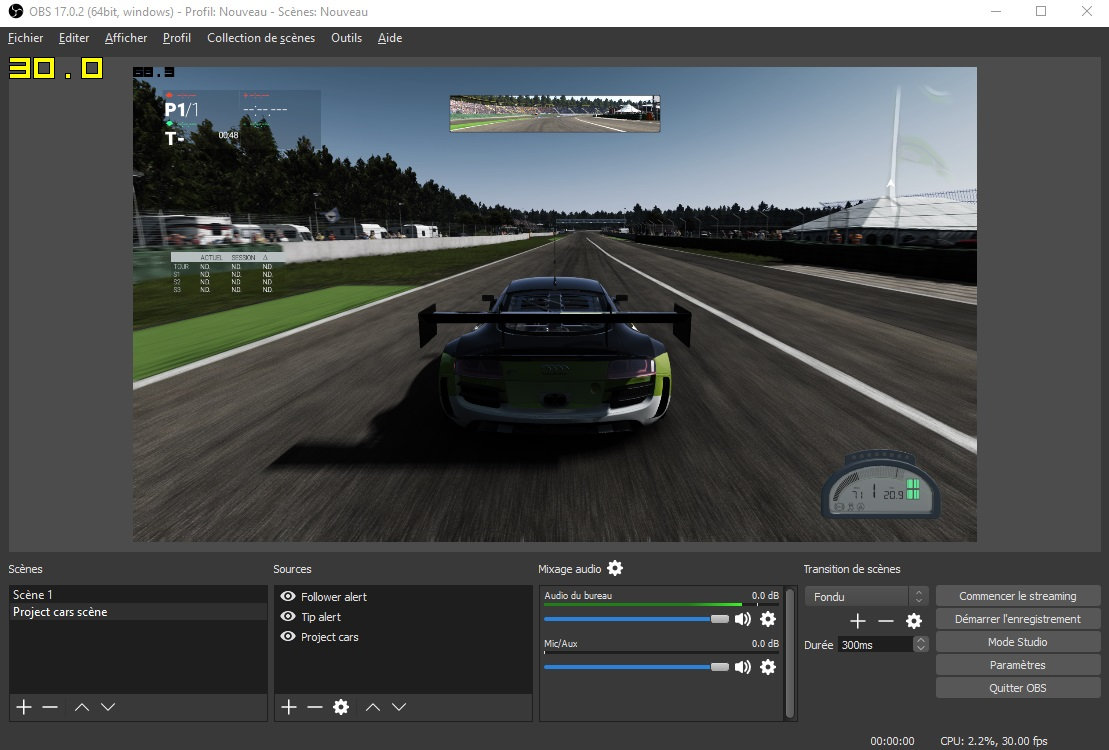Click the Durée spinner arrows
This screenshot has width=1109, height=750.
[921, 645]
